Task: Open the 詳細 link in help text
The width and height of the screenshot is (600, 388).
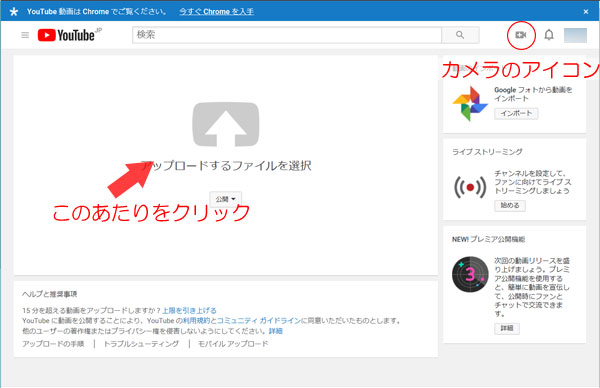Action: click(x=276, y=331)
